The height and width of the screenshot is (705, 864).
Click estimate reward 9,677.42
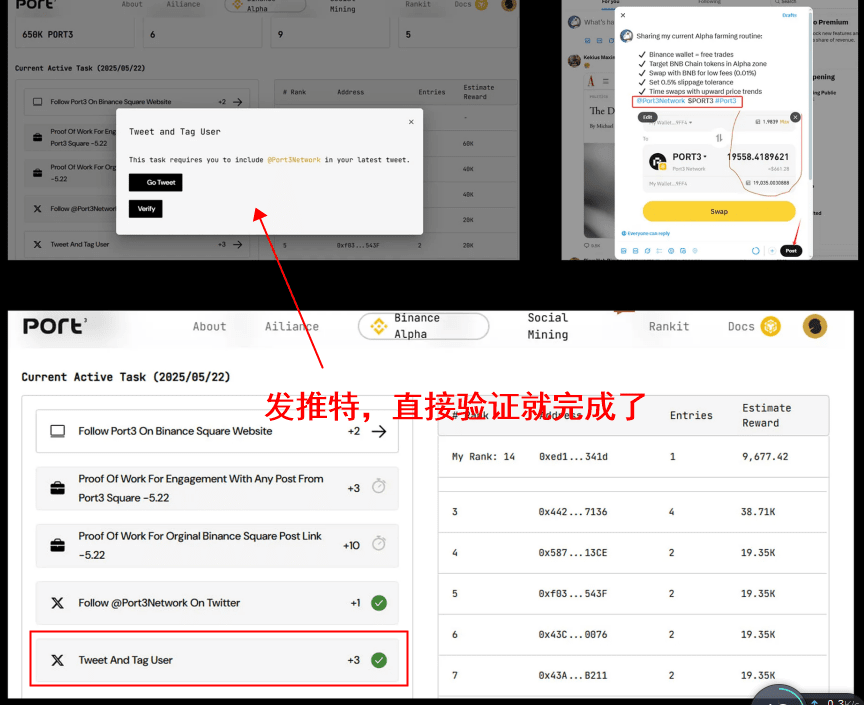click(x=765, y=456)
